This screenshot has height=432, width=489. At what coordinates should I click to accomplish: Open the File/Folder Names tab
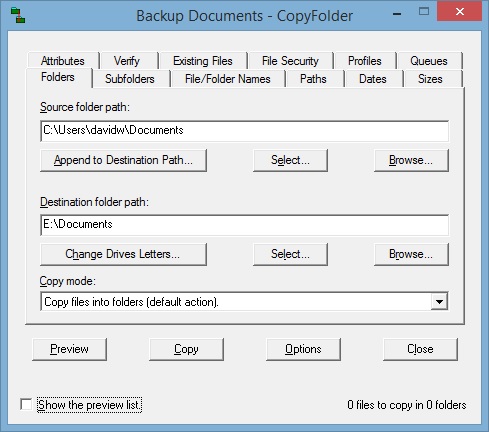(228, 79)
